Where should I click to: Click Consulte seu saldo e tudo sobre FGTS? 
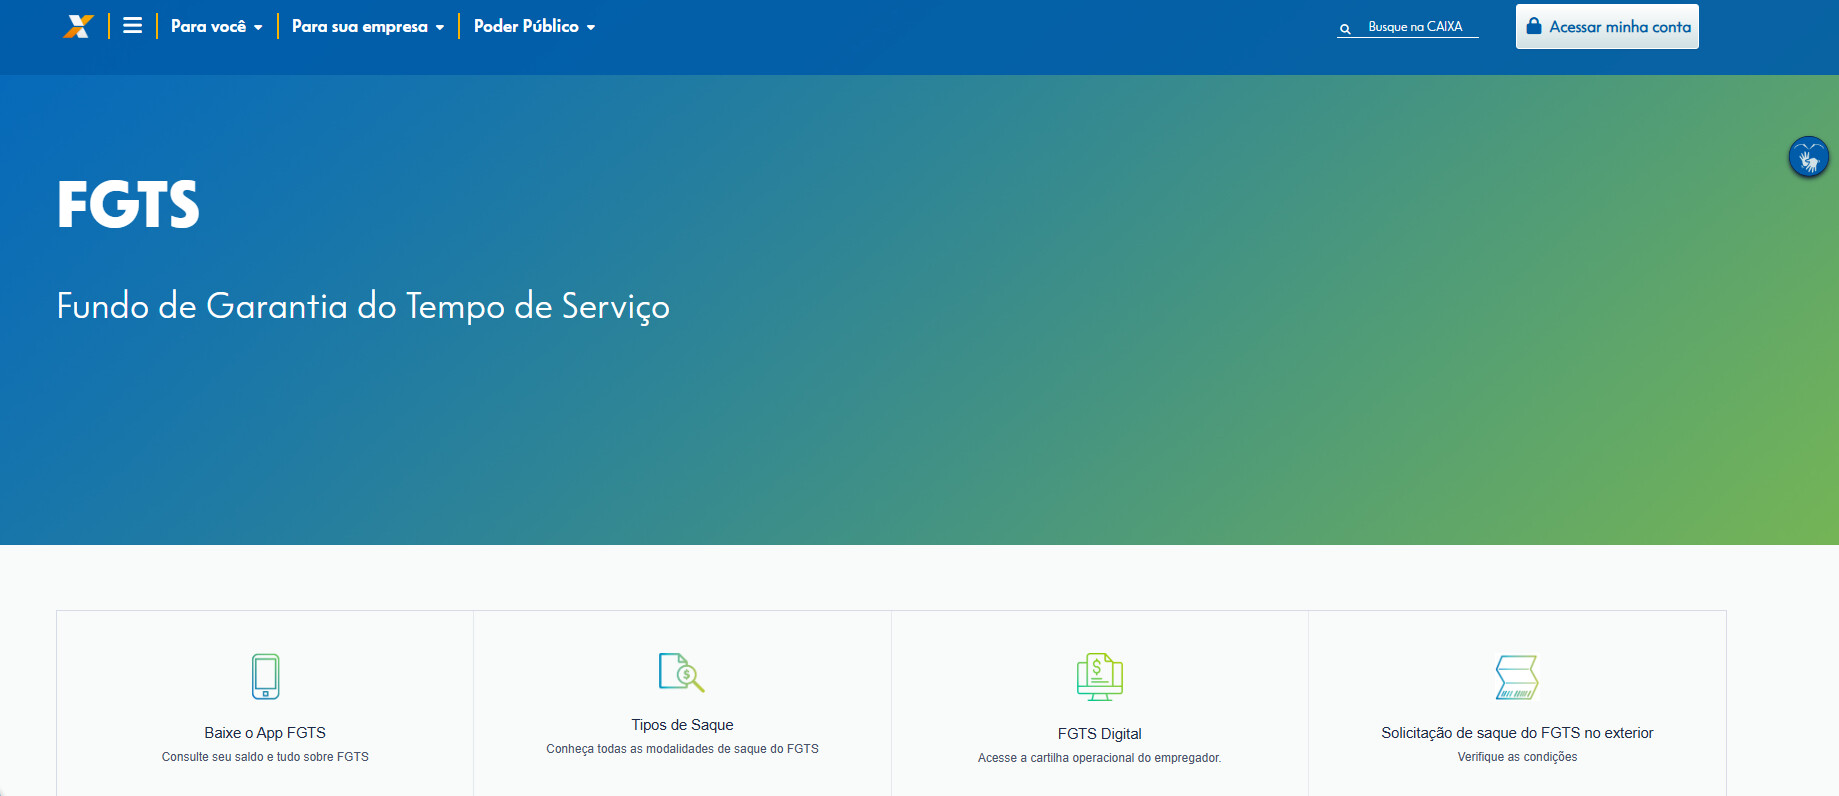coord(265,757)
